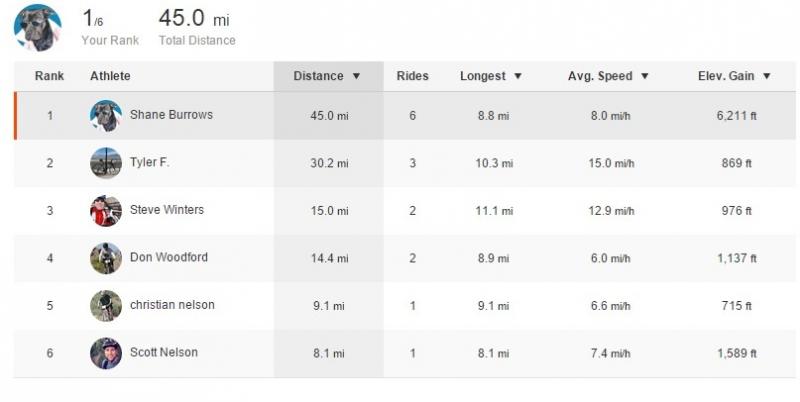Open Tyler F.'s avatar picture
Screen dimensions: 800x402
[106, 163]
